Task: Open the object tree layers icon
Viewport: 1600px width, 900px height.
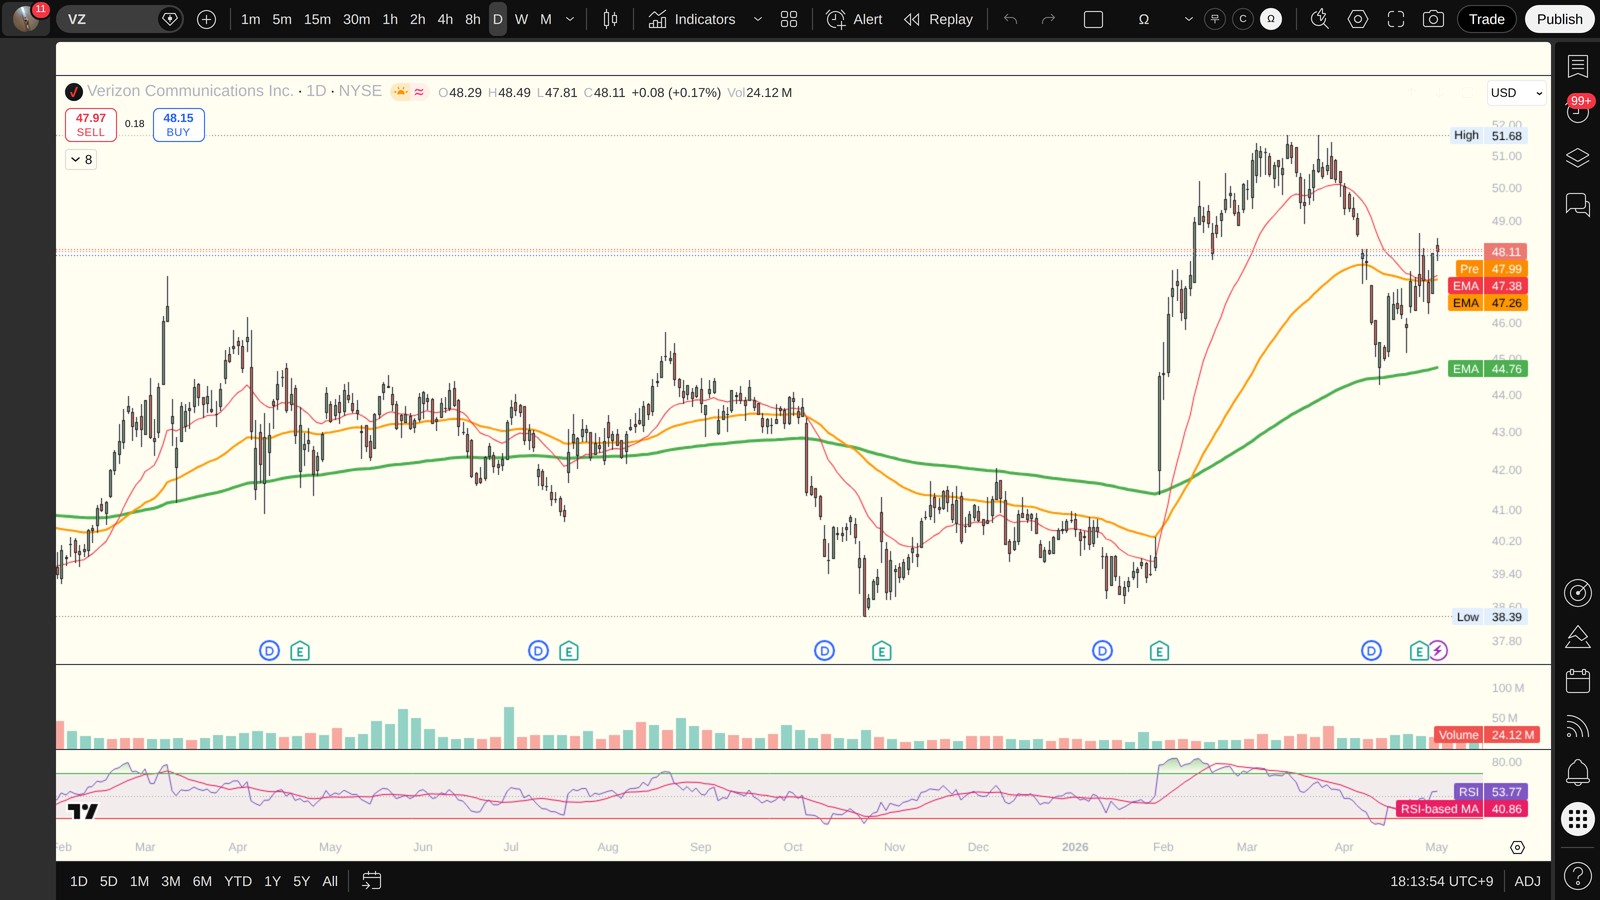Action: point(1578,158)
